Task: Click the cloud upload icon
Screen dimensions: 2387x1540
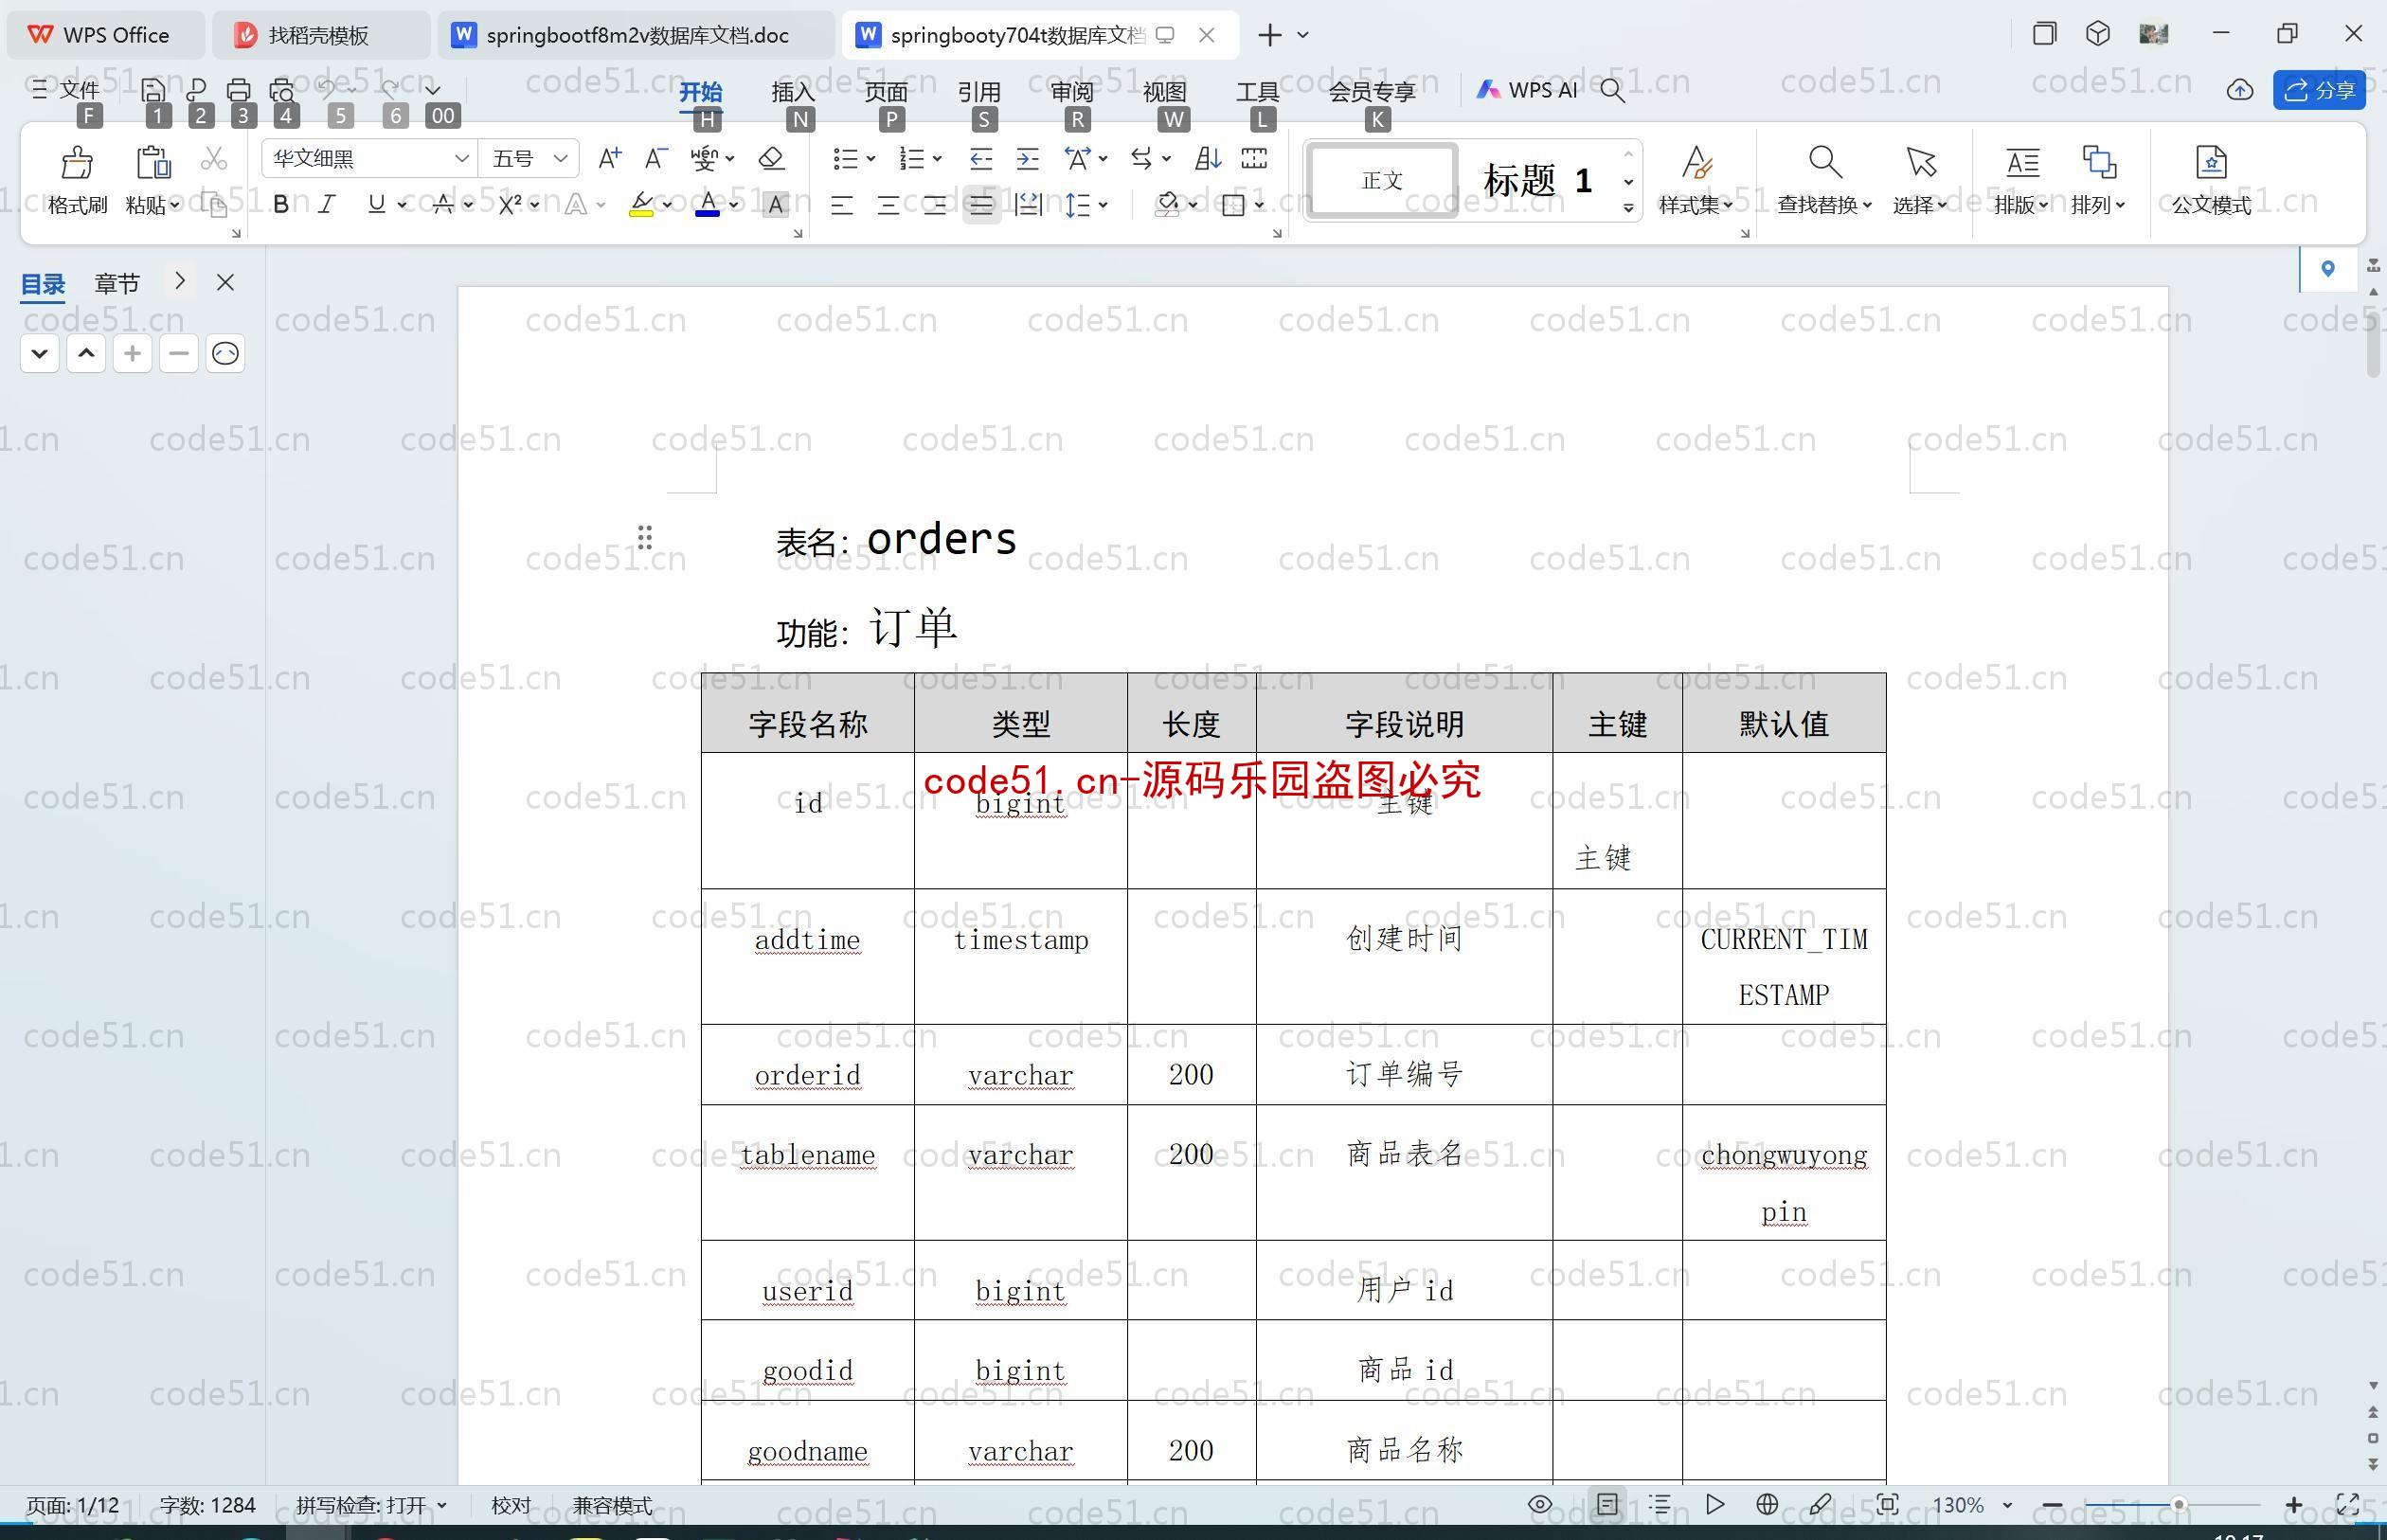Action: [x=2240, y=90]
